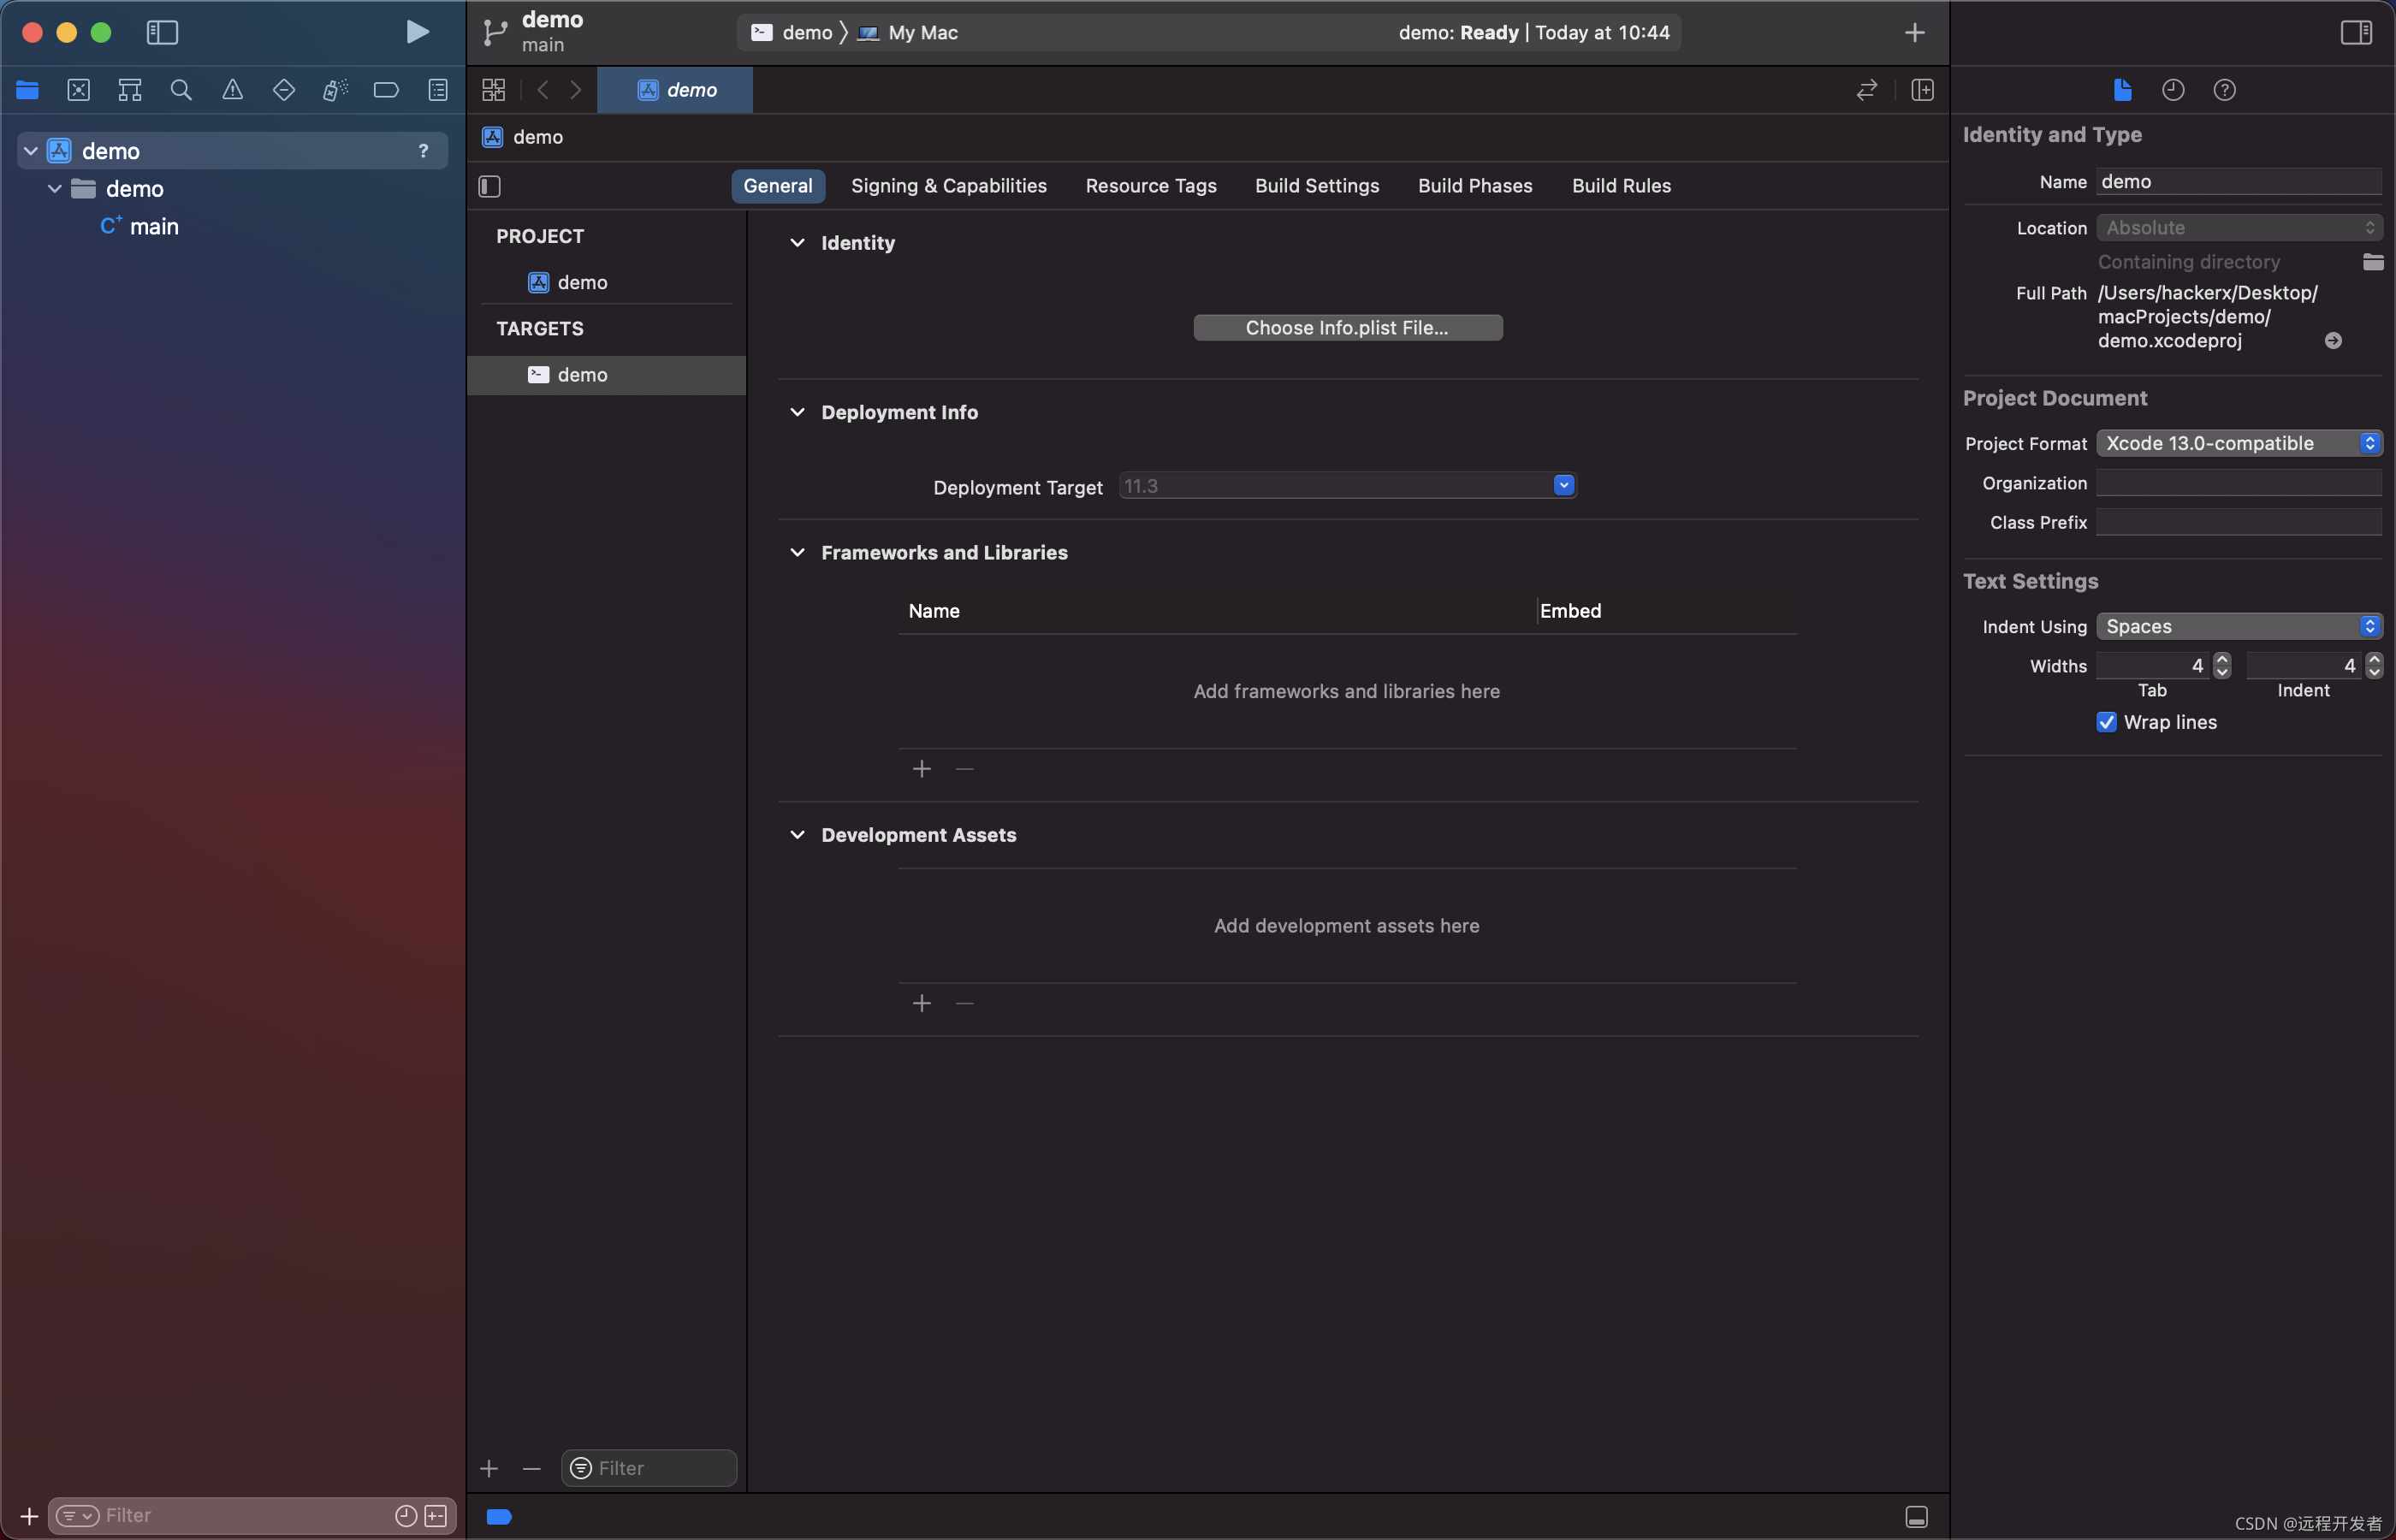Click the Class Prefix input field
This screenshot has height=1540, width=2396.
pyautogui.click(x=2239, y=522)
